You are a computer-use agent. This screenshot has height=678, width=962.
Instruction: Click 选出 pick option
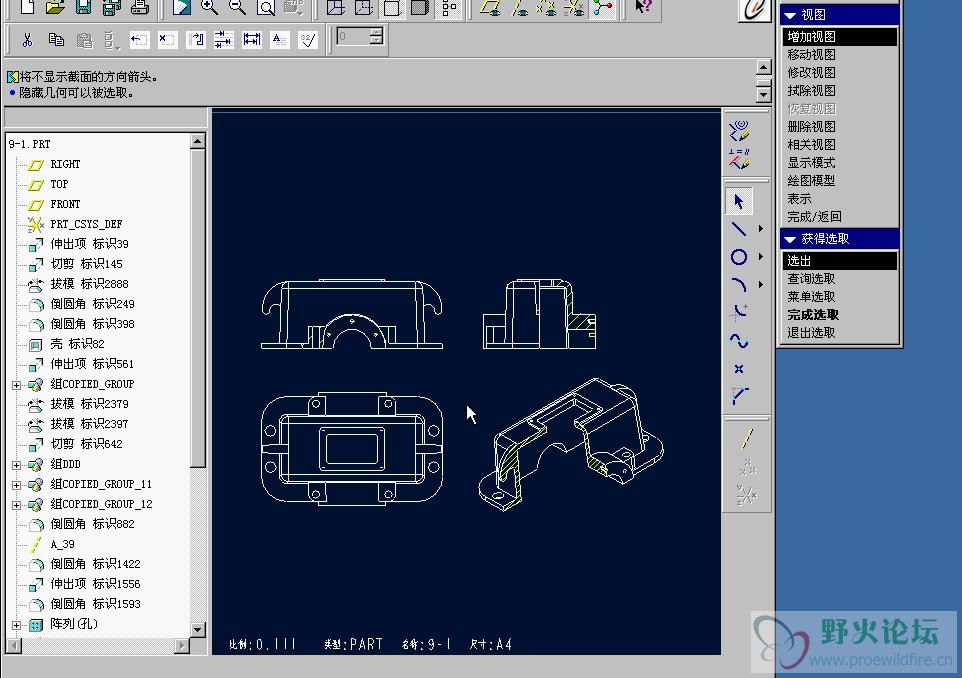point(839,261)
